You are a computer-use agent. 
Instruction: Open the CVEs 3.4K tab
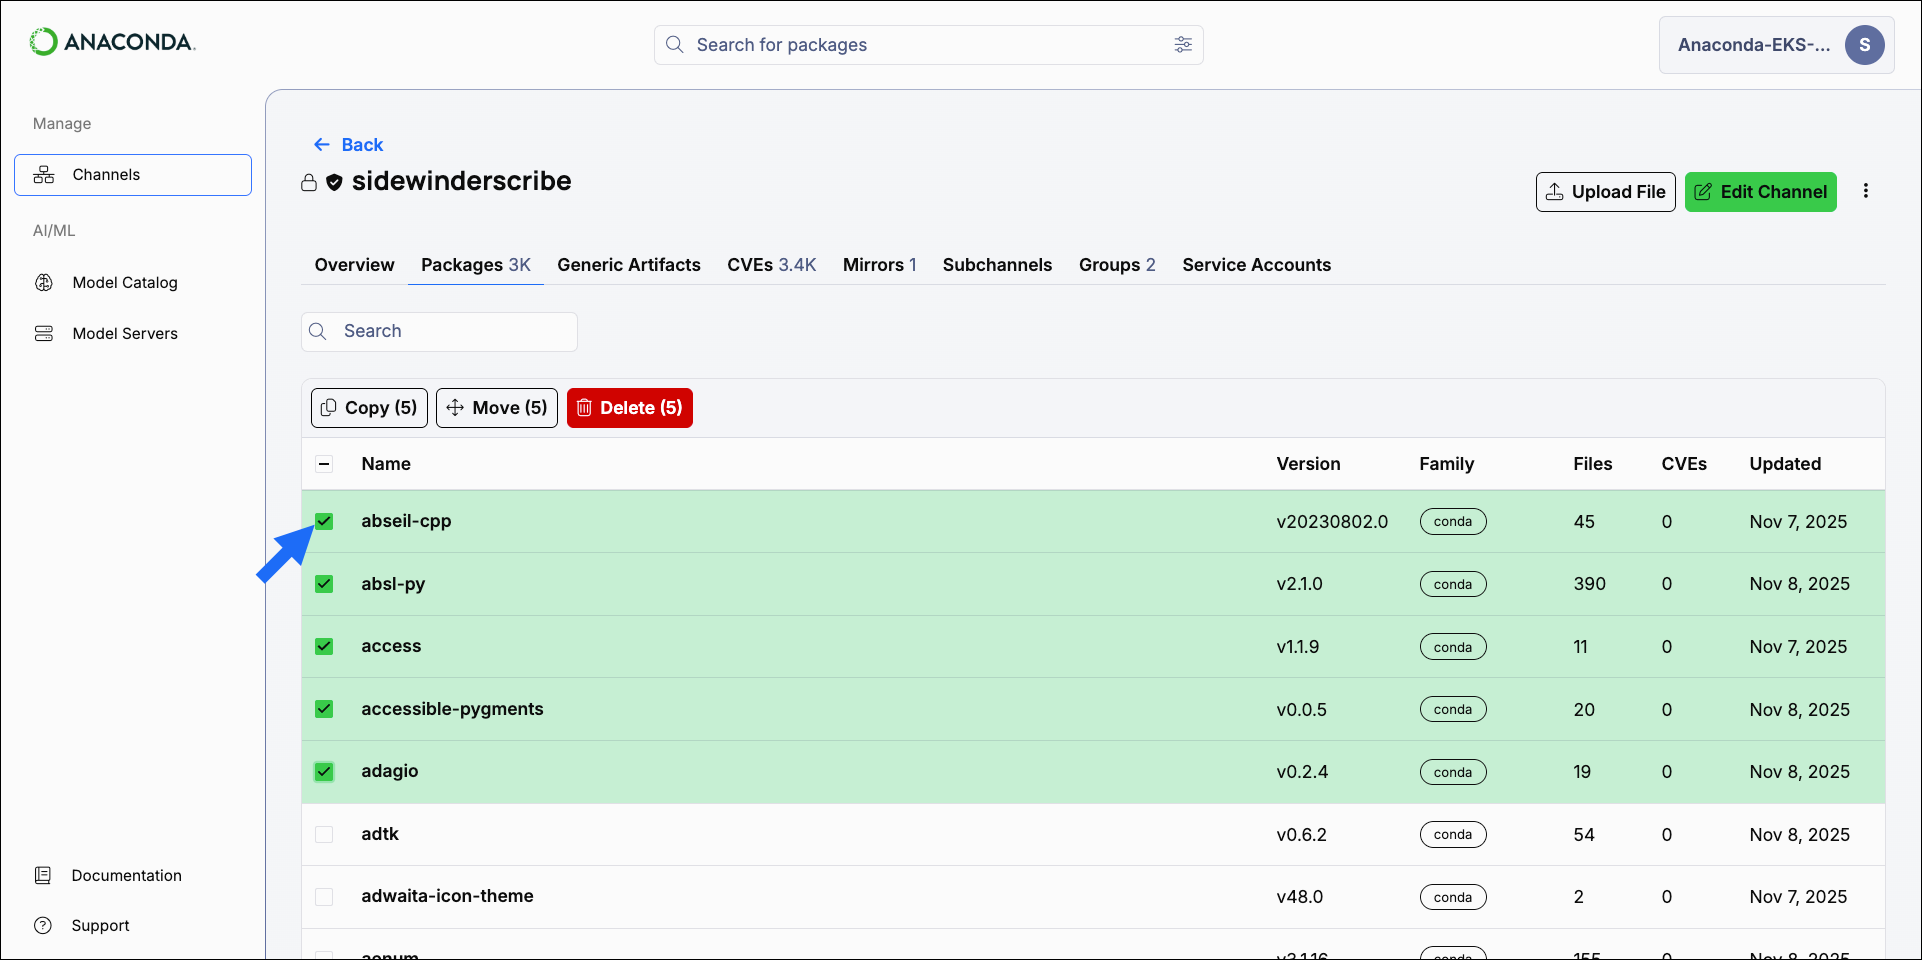[x=772, y=265]
